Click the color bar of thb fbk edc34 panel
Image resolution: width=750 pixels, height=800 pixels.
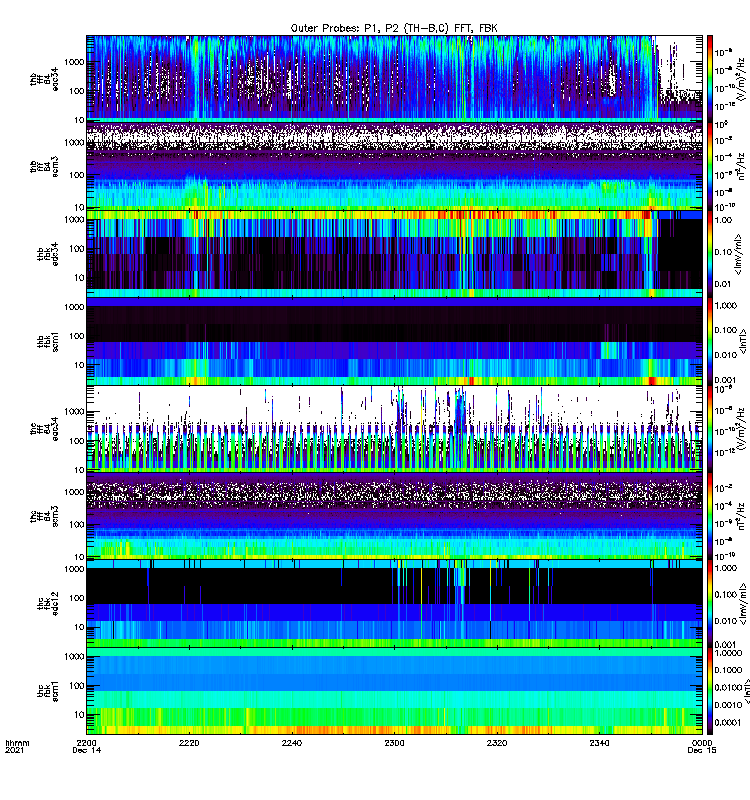point(710,254)
